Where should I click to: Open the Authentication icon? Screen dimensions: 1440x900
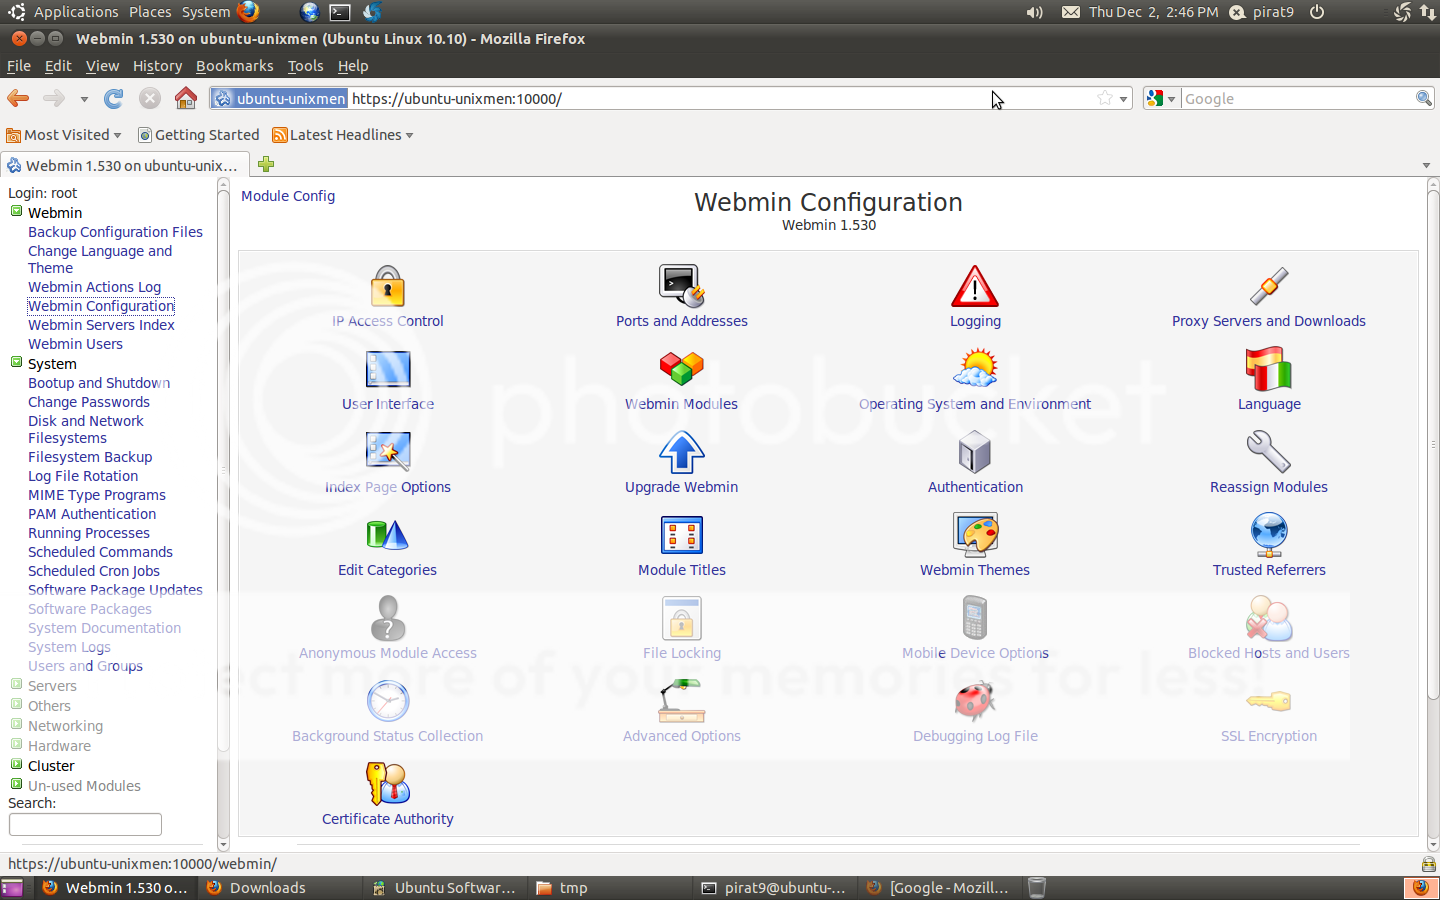[975, 452]
